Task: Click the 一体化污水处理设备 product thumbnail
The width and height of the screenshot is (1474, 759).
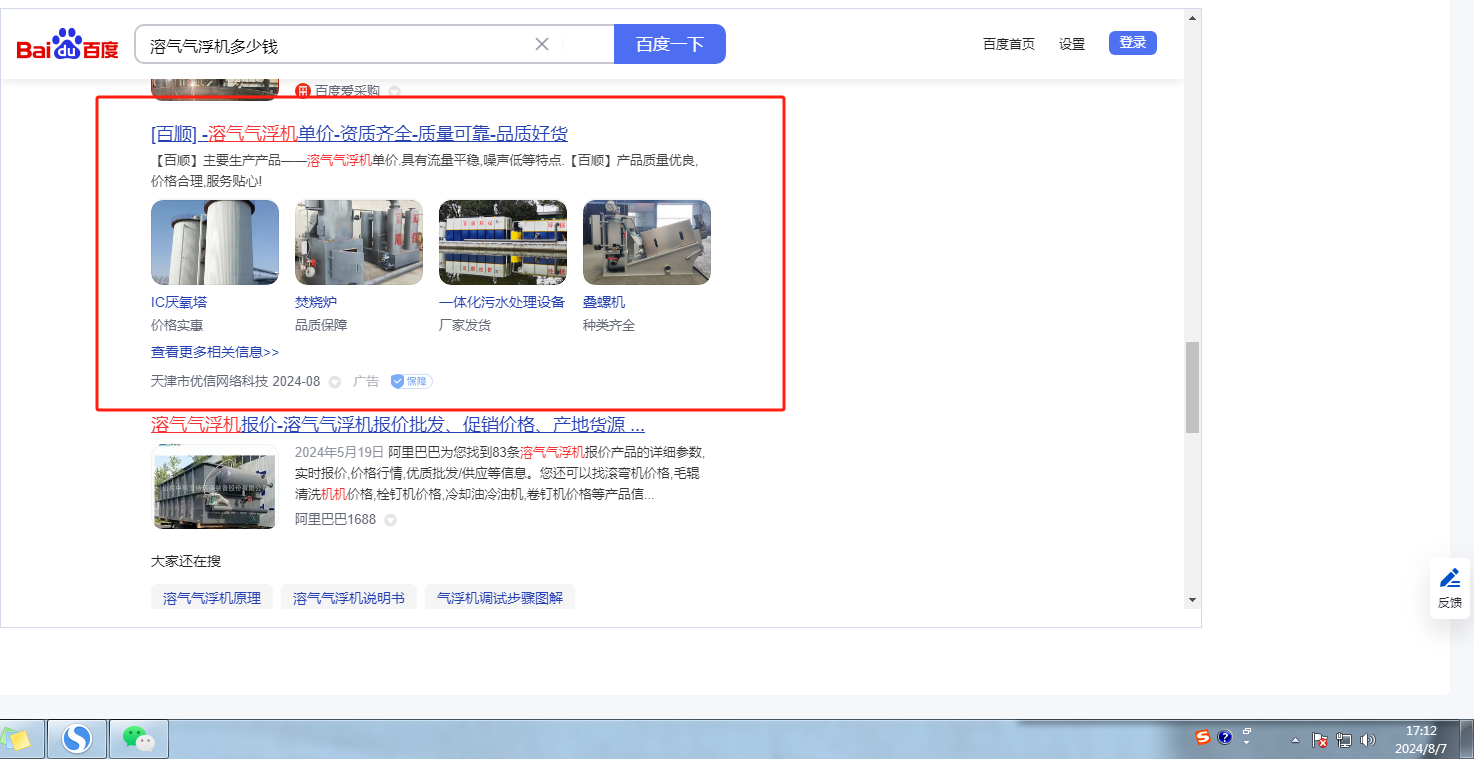Action: [x=503, y=242]
